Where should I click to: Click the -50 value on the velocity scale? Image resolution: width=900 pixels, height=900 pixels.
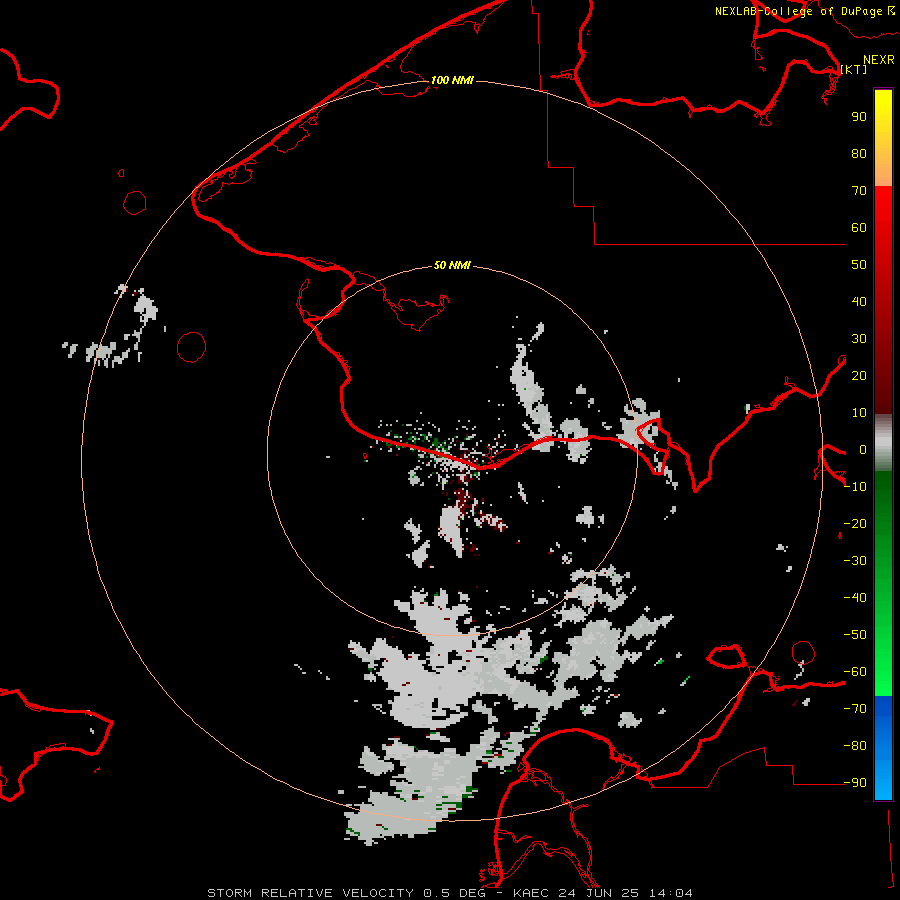pyautogui.click(x=855, y=635)
